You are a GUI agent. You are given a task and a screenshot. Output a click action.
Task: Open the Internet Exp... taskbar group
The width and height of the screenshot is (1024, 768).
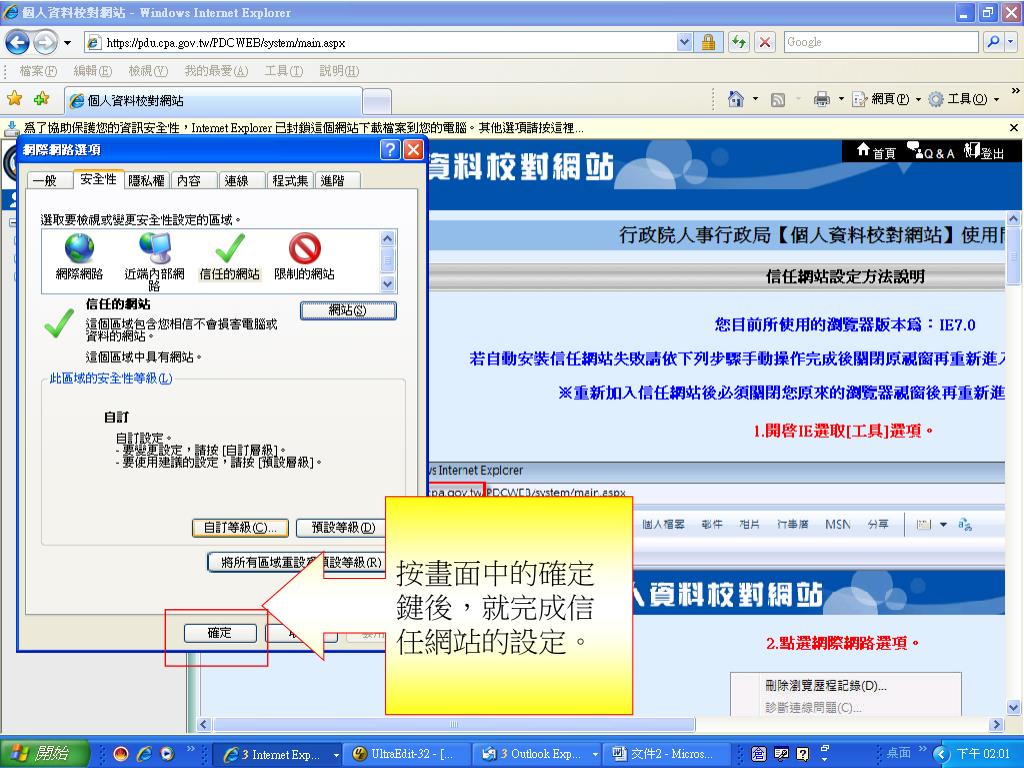[x=278, y=754]
